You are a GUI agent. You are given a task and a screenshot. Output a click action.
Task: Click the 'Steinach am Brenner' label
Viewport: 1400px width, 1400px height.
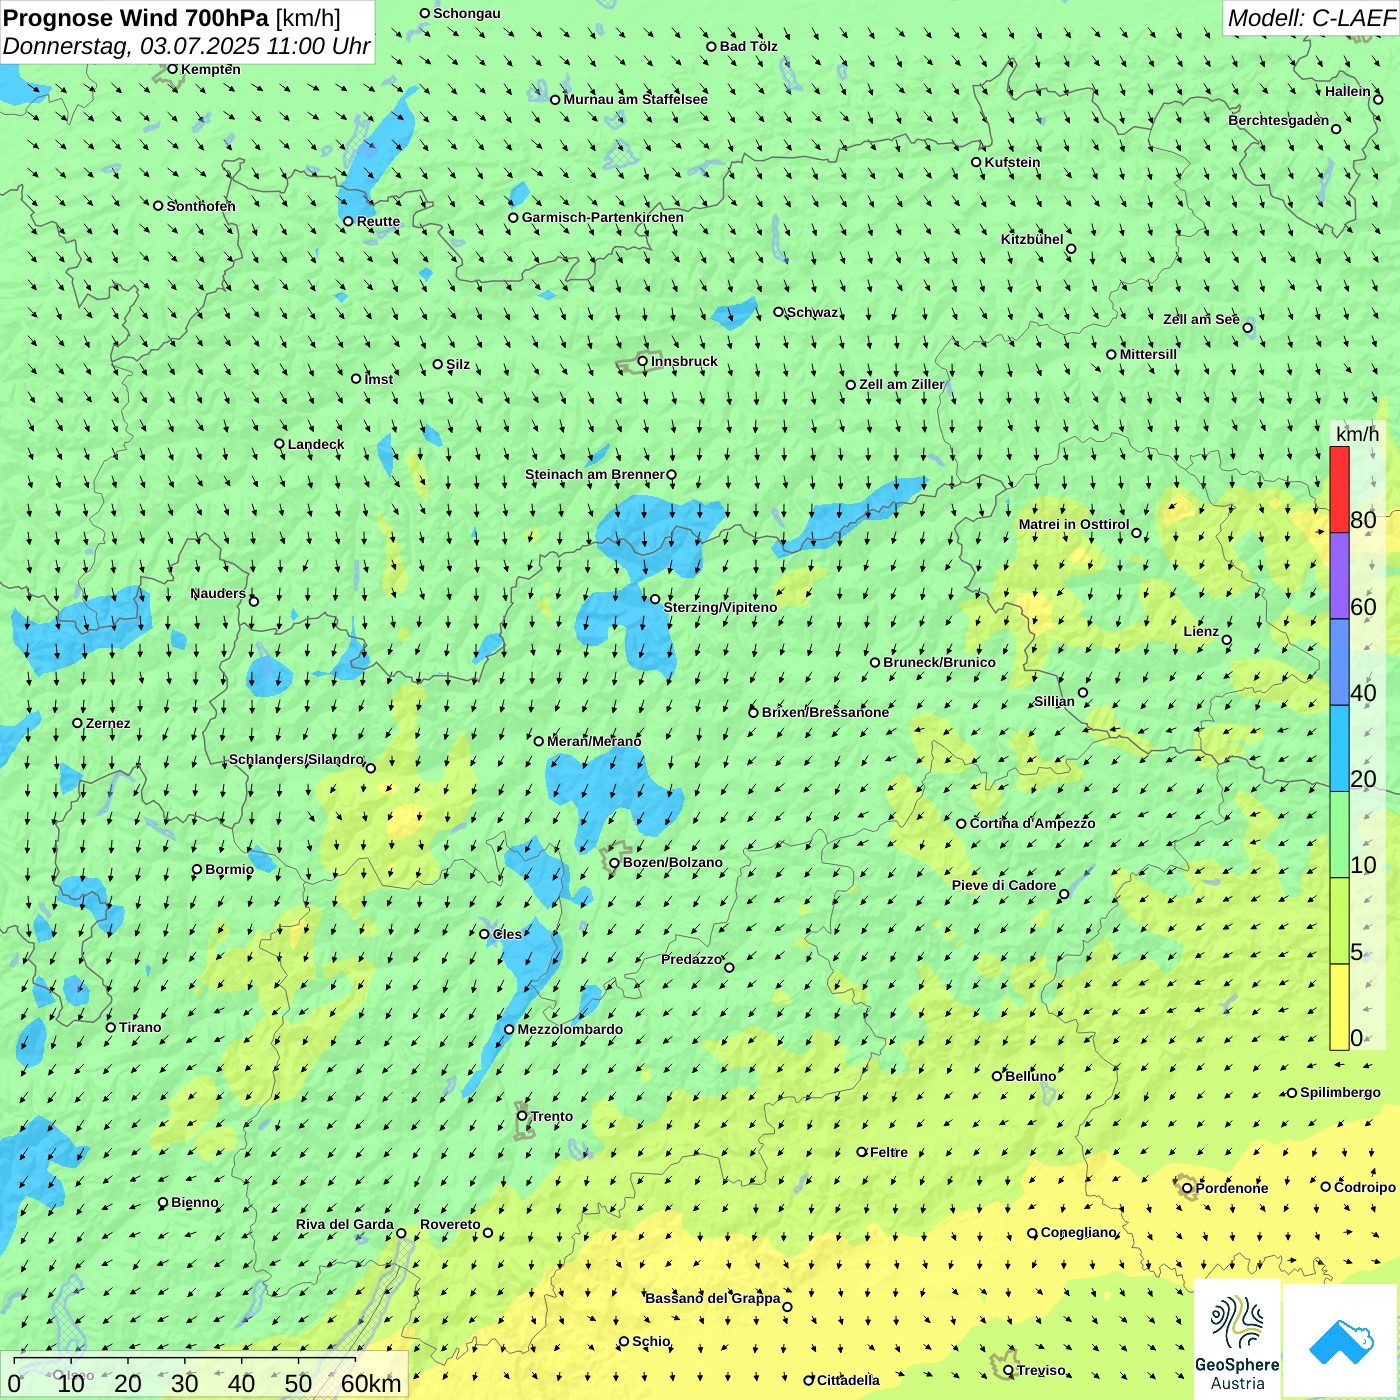pyautogui.click(x=594, y=474)
